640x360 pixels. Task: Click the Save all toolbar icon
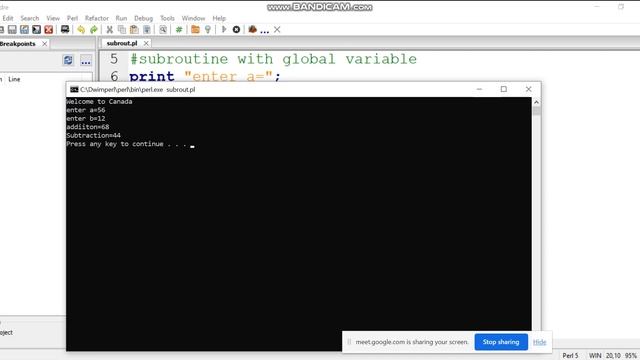tap(36, 29)
